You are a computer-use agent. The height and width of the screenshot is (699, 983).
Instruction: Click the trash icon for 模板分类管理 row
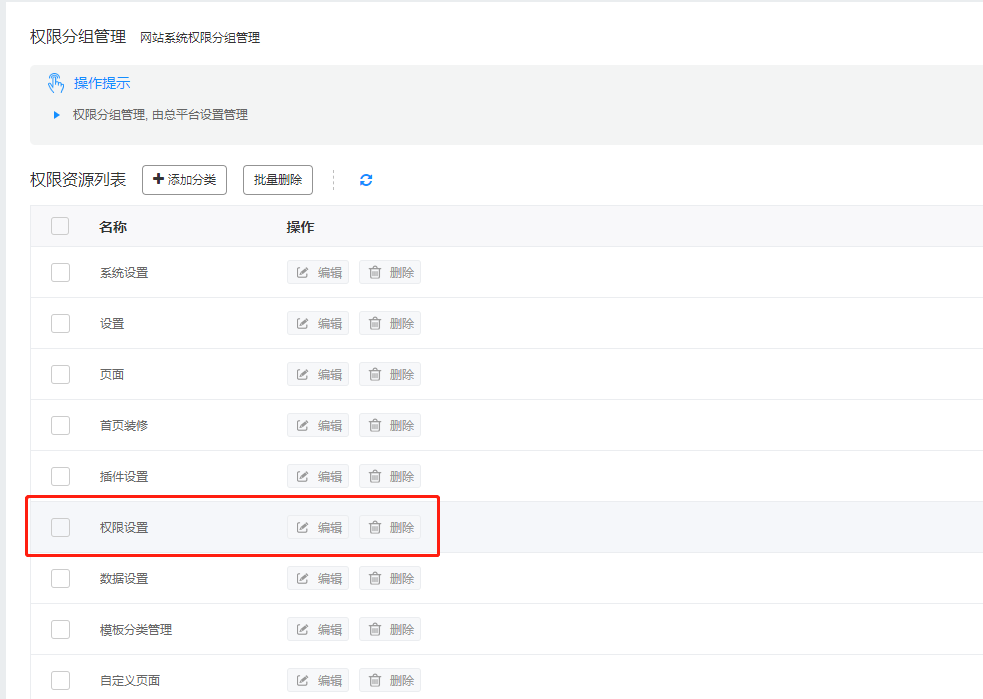coord(375,629)
